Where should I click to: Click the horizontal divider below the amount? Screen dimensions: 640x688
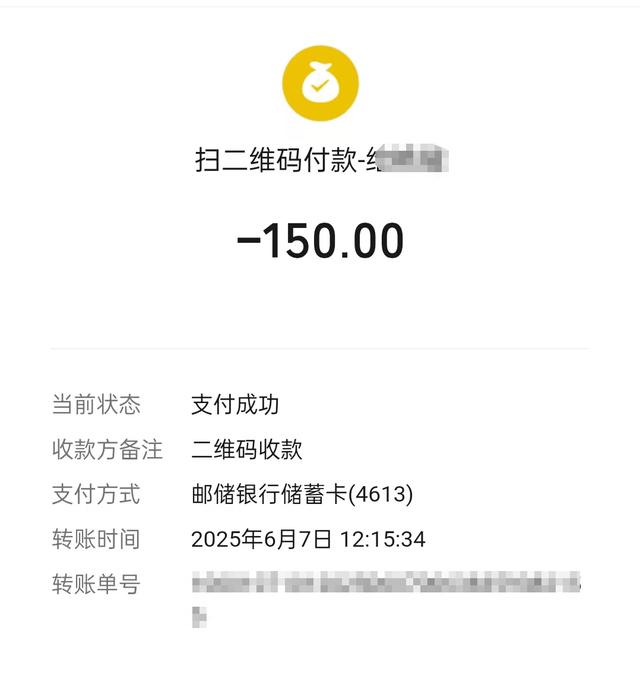tap(320, 349)
